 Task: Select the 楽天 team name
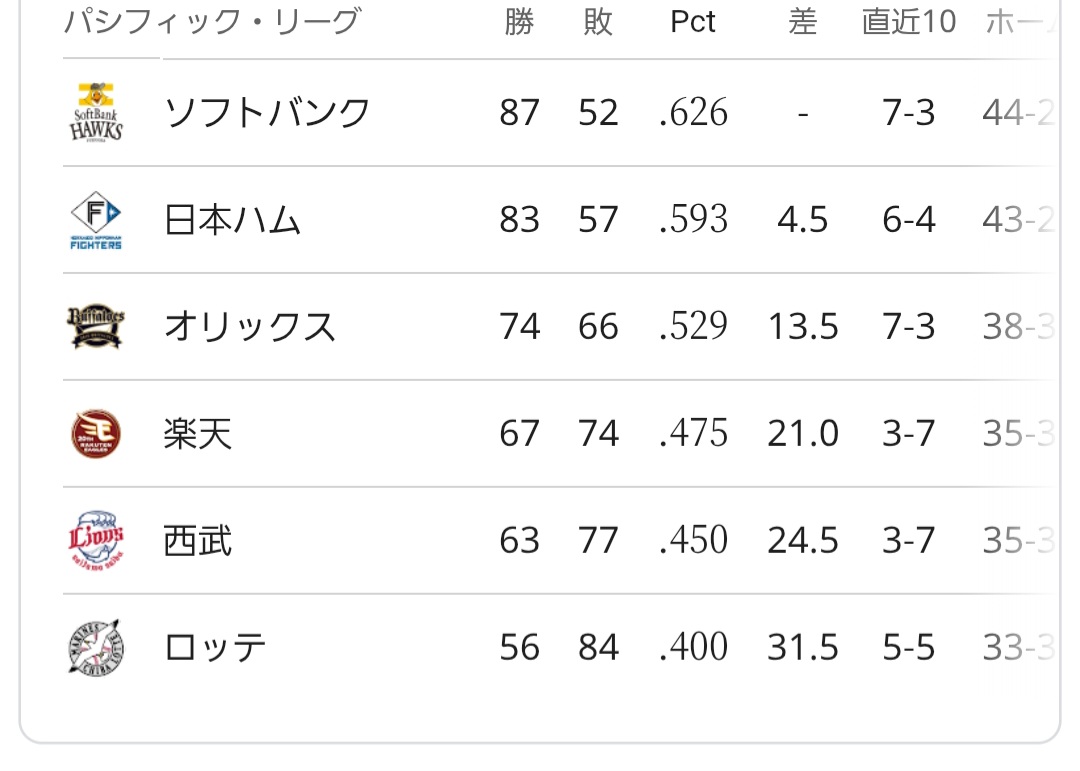tap(198, 434)
